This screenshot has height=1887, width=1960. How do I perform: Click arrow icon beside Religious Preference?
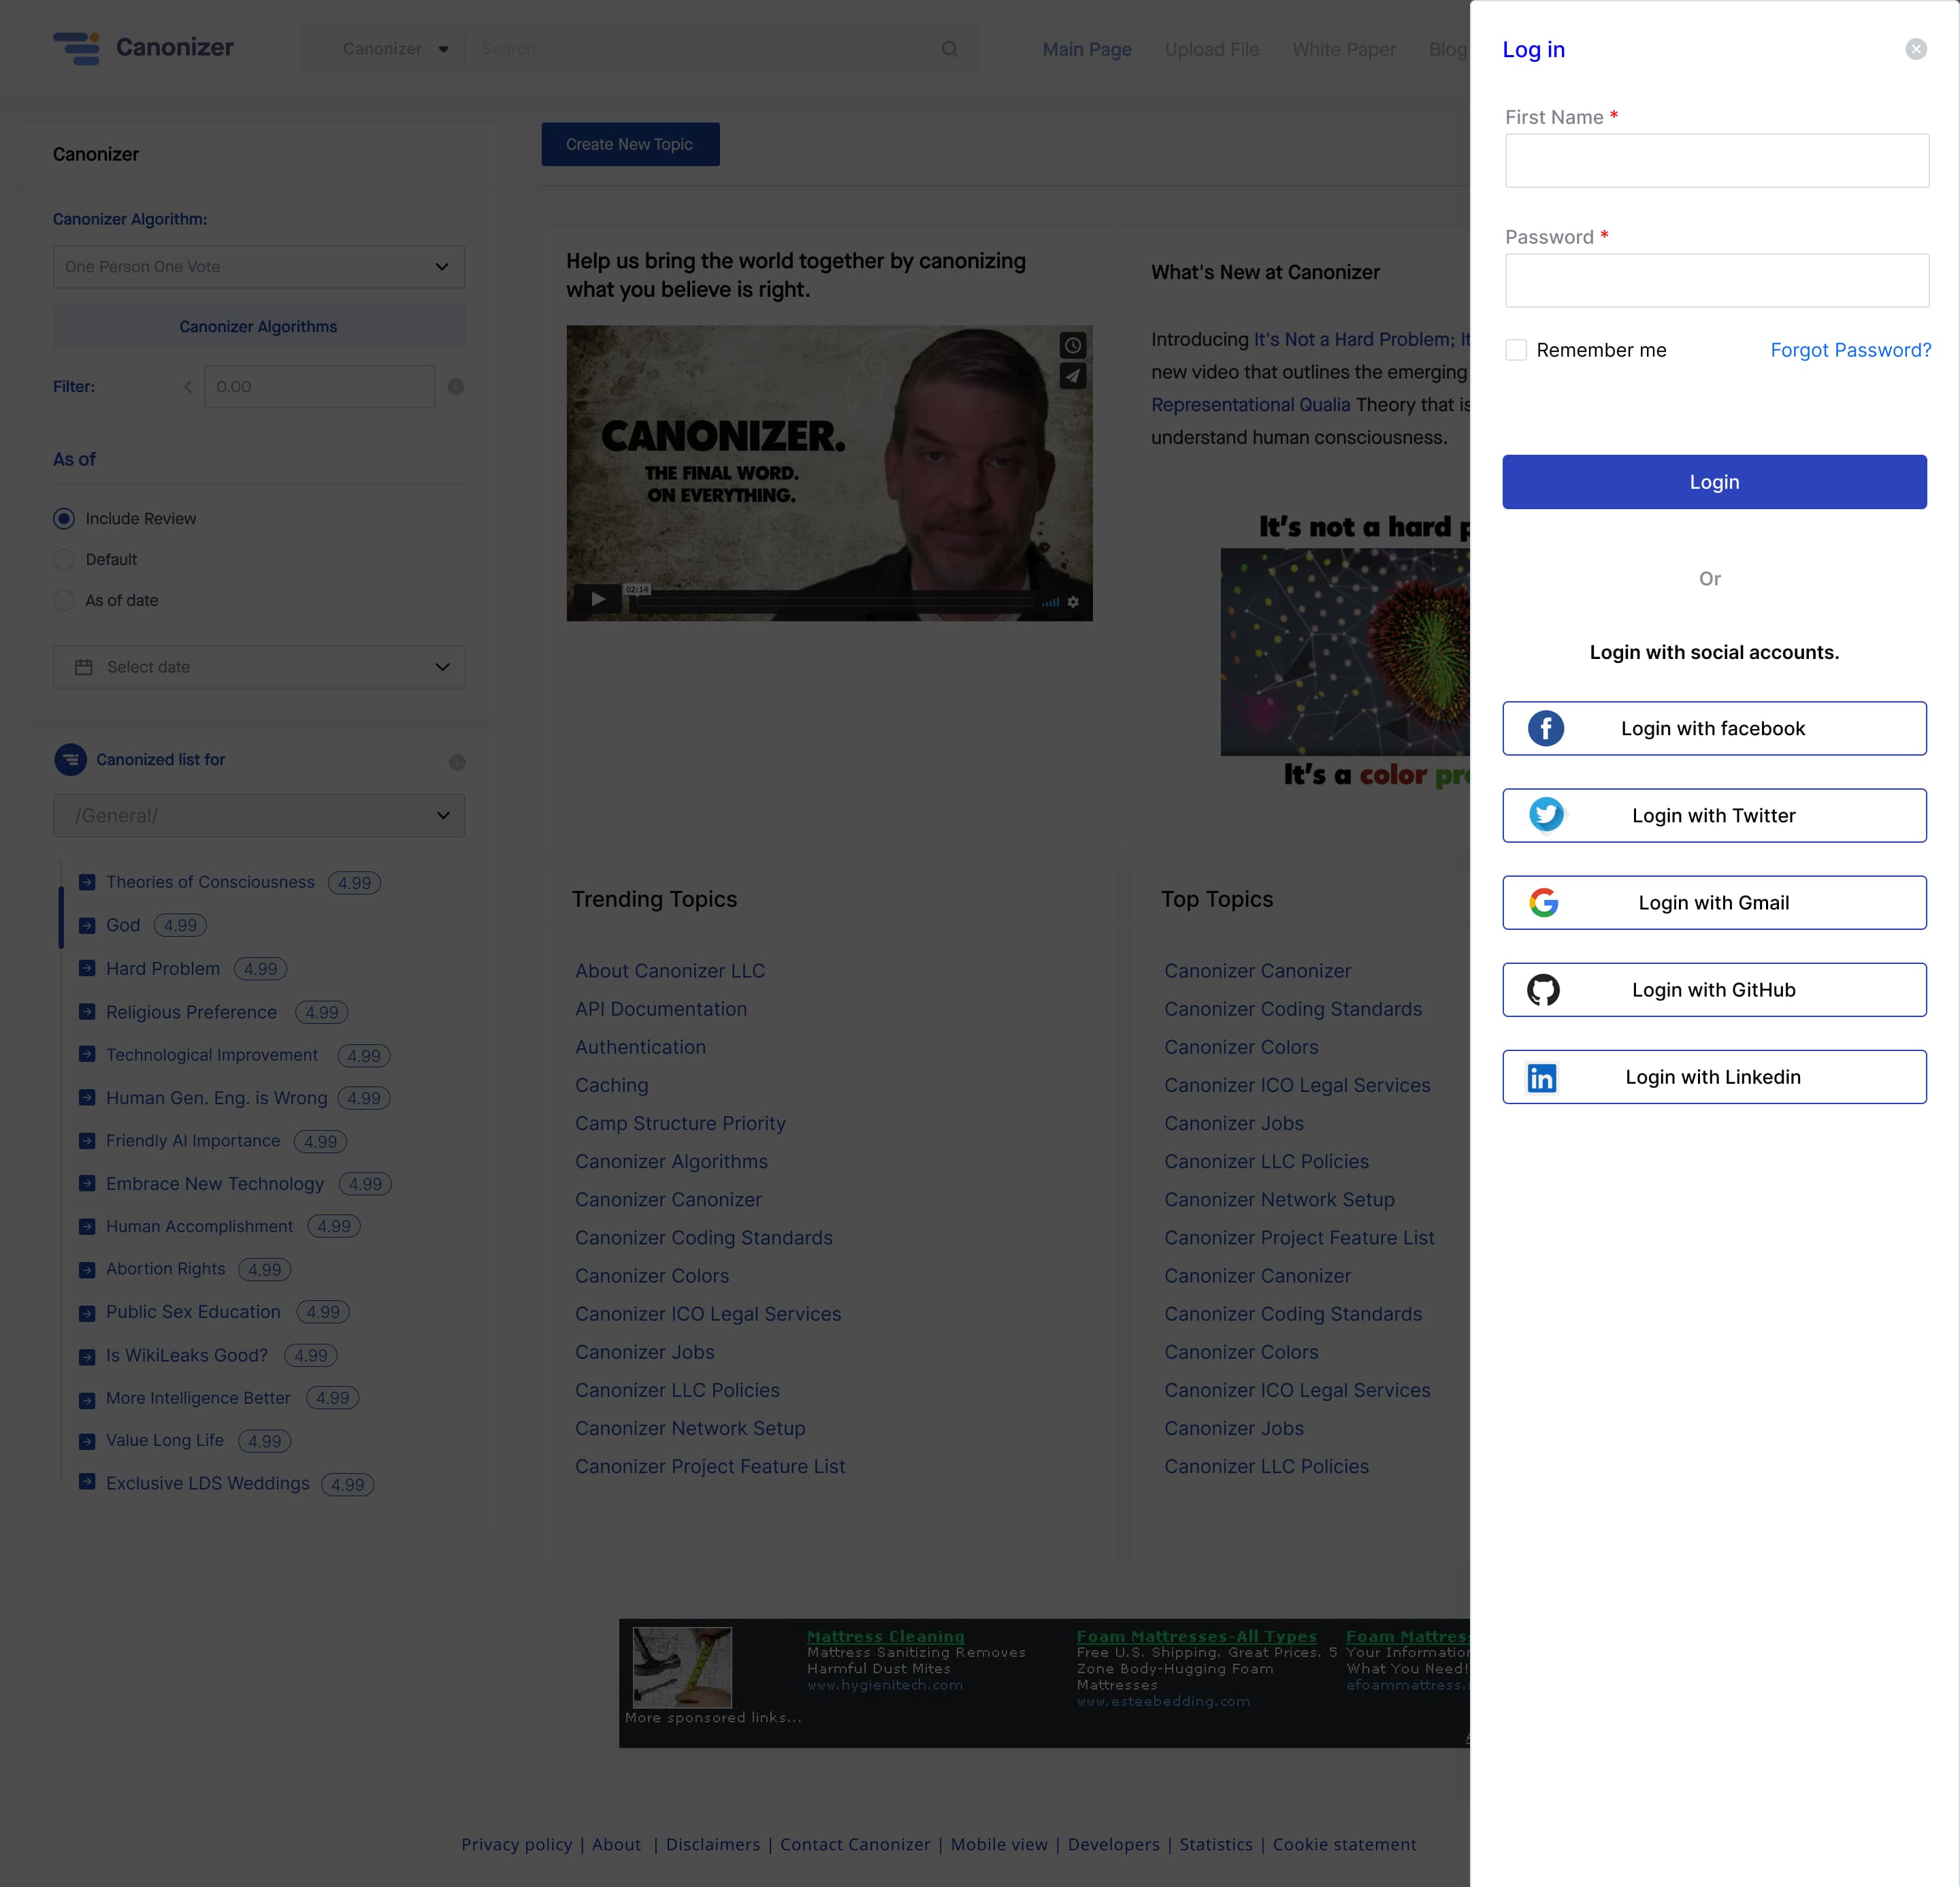[87, 1011]
